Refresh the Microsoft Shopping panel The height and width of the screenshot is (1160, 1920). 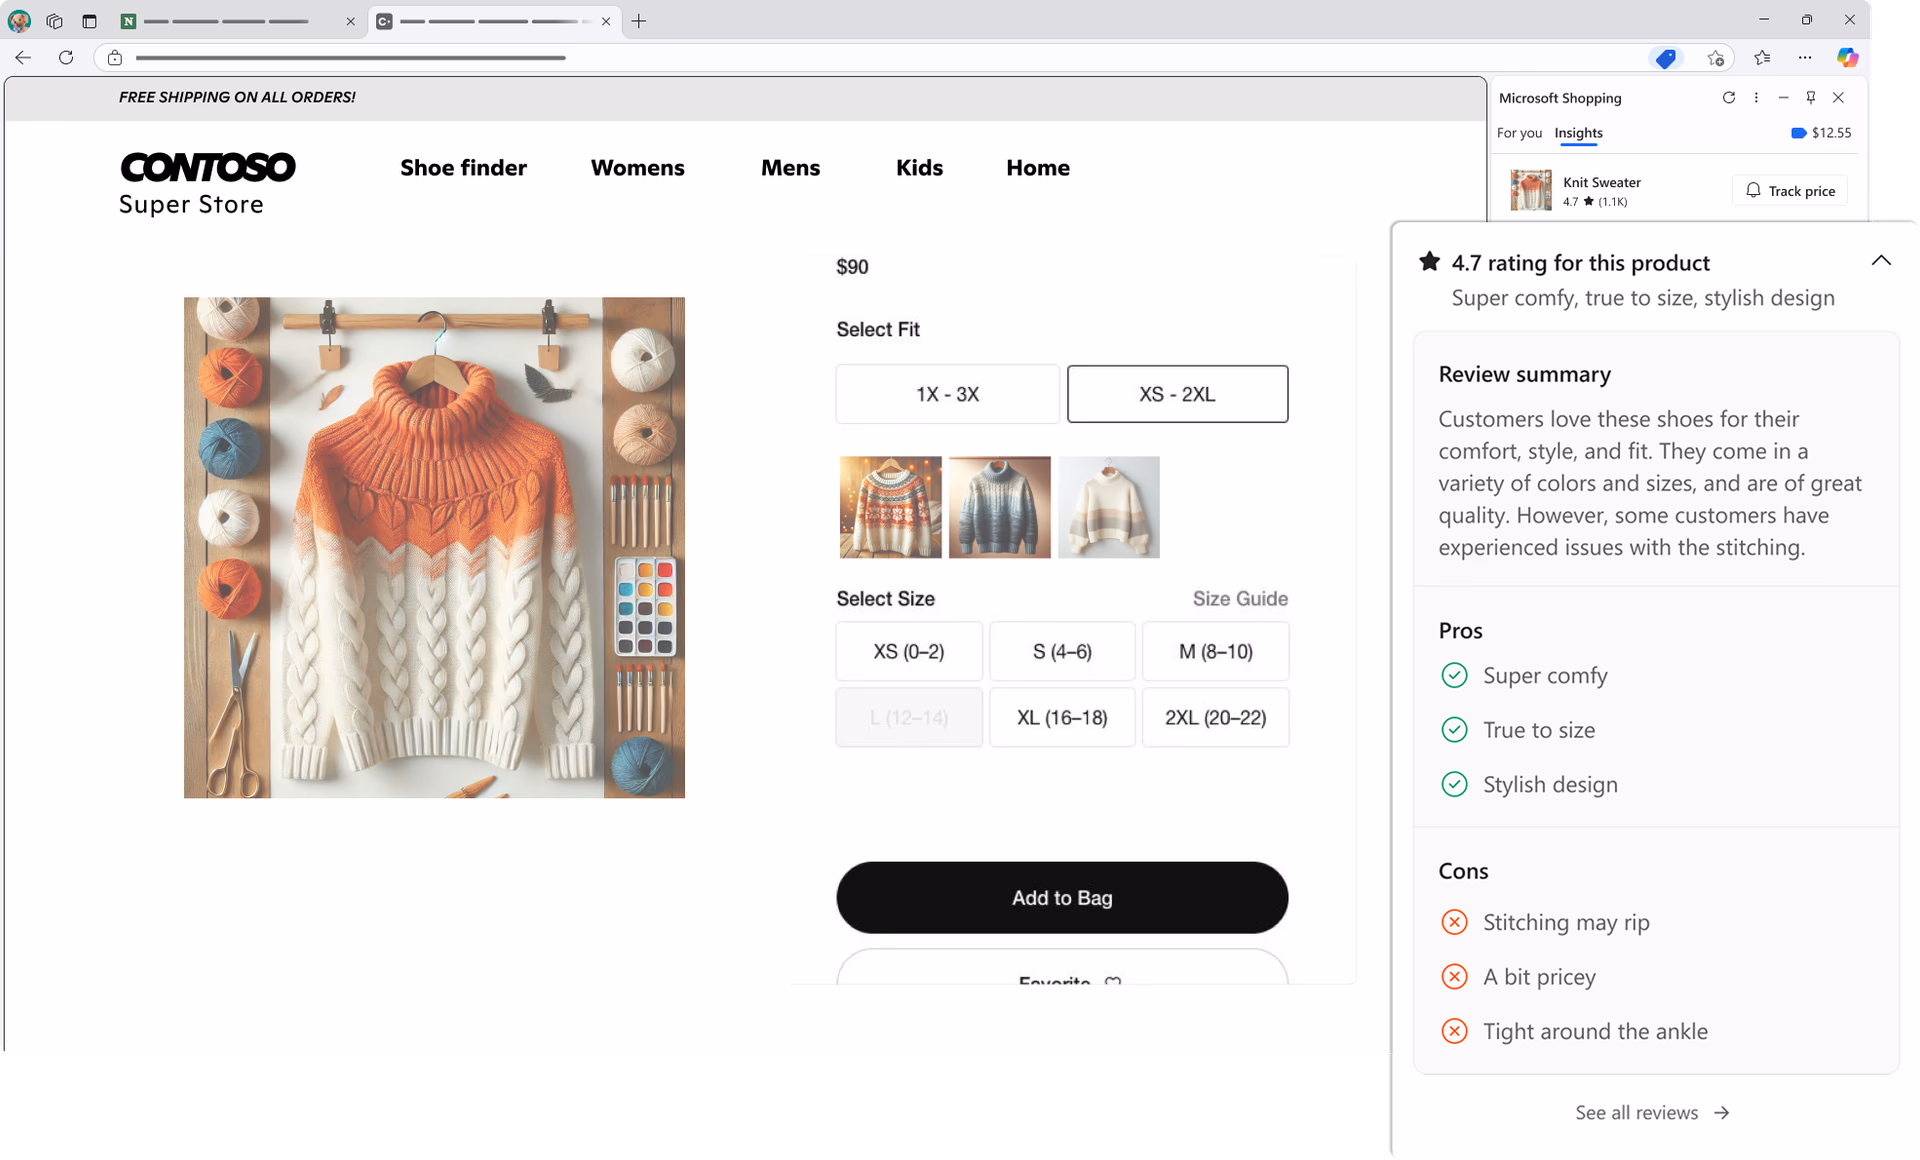coord(1728,98)
